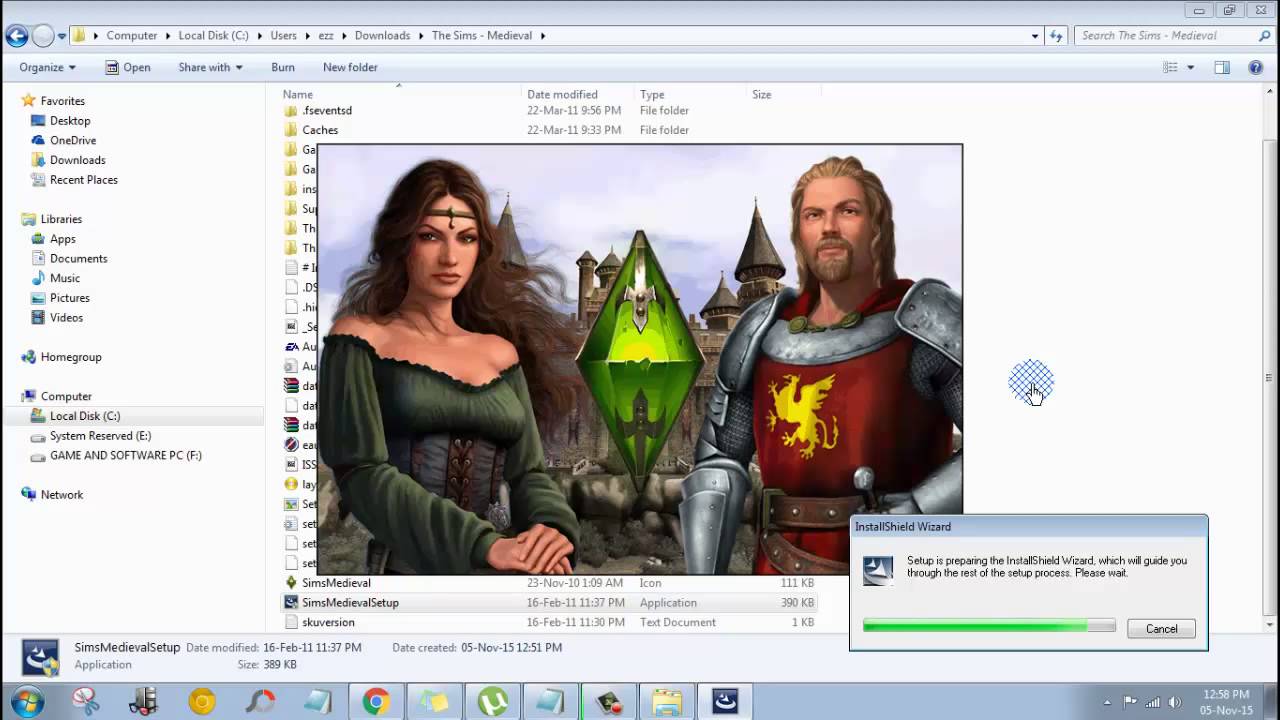The width and height of the screenshot is (1280, 720).
Task: Open the recent pages dropdown arrow
Action: point(62,36)
